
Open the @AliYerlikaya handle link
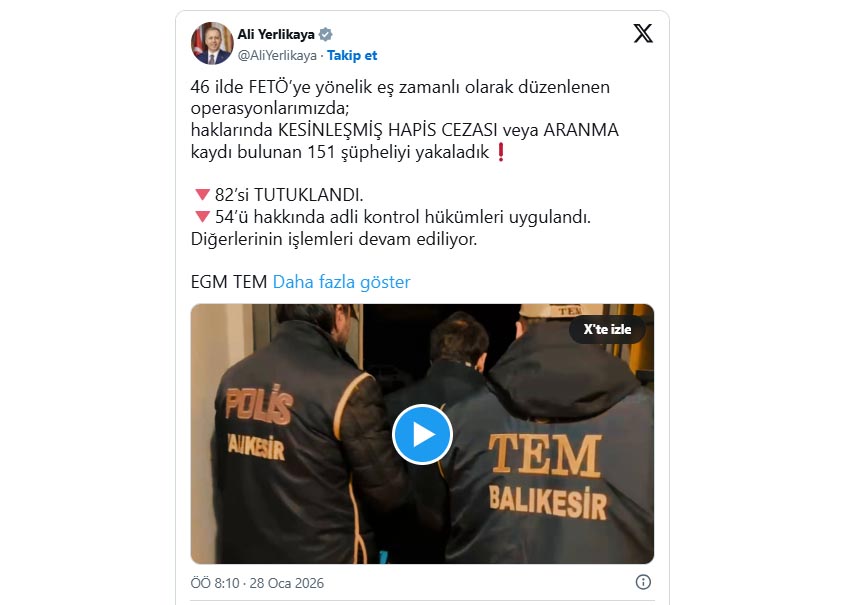277,55
